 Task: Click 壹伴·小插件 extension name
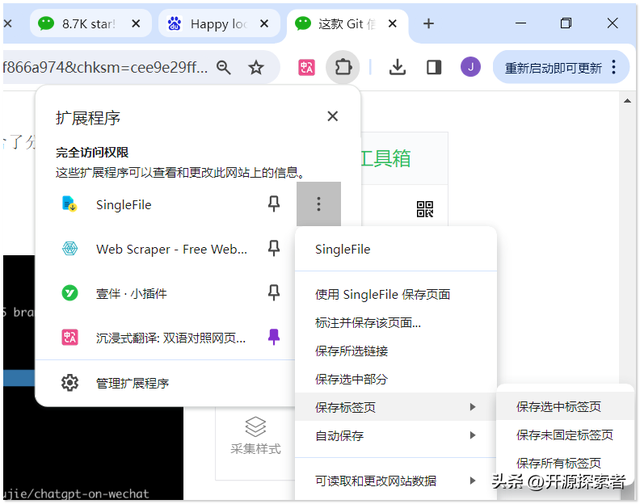coord(131,293)
